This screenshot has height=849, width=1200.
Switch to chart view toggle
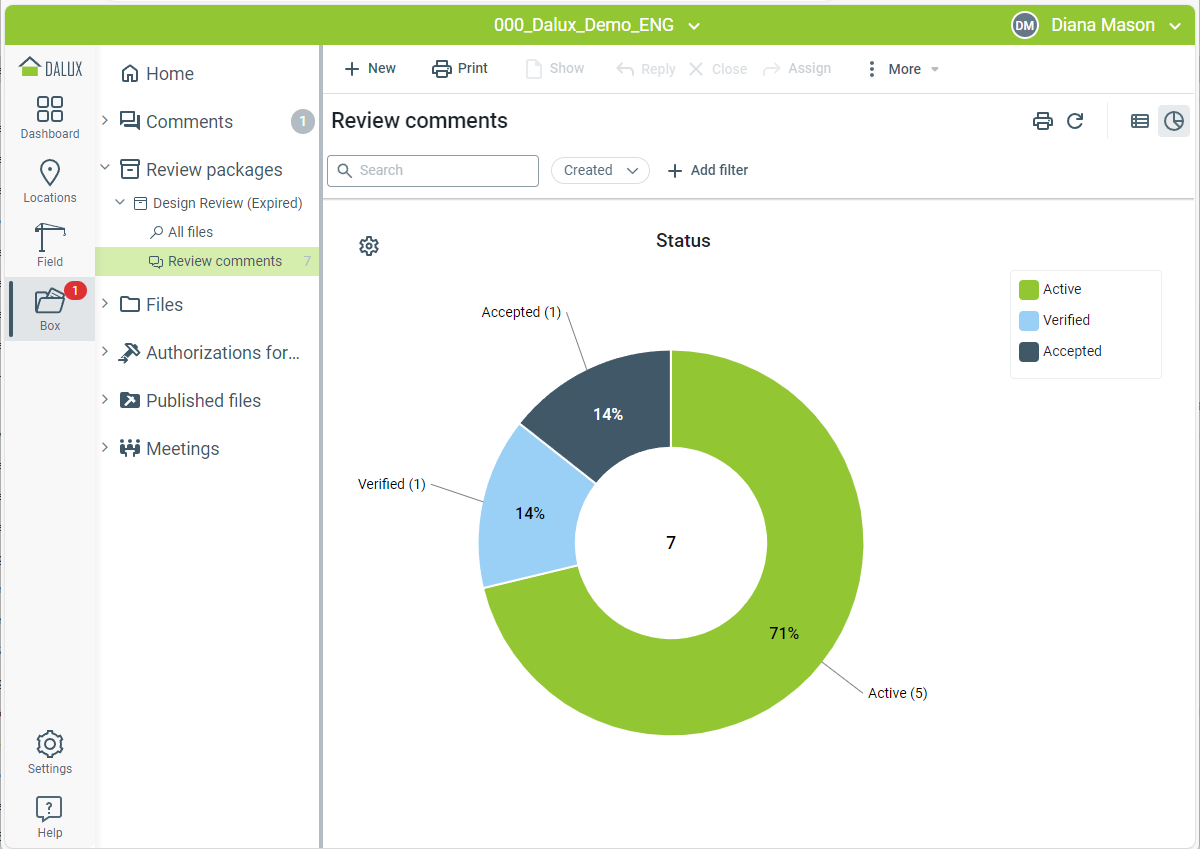tap(1174, 121)
